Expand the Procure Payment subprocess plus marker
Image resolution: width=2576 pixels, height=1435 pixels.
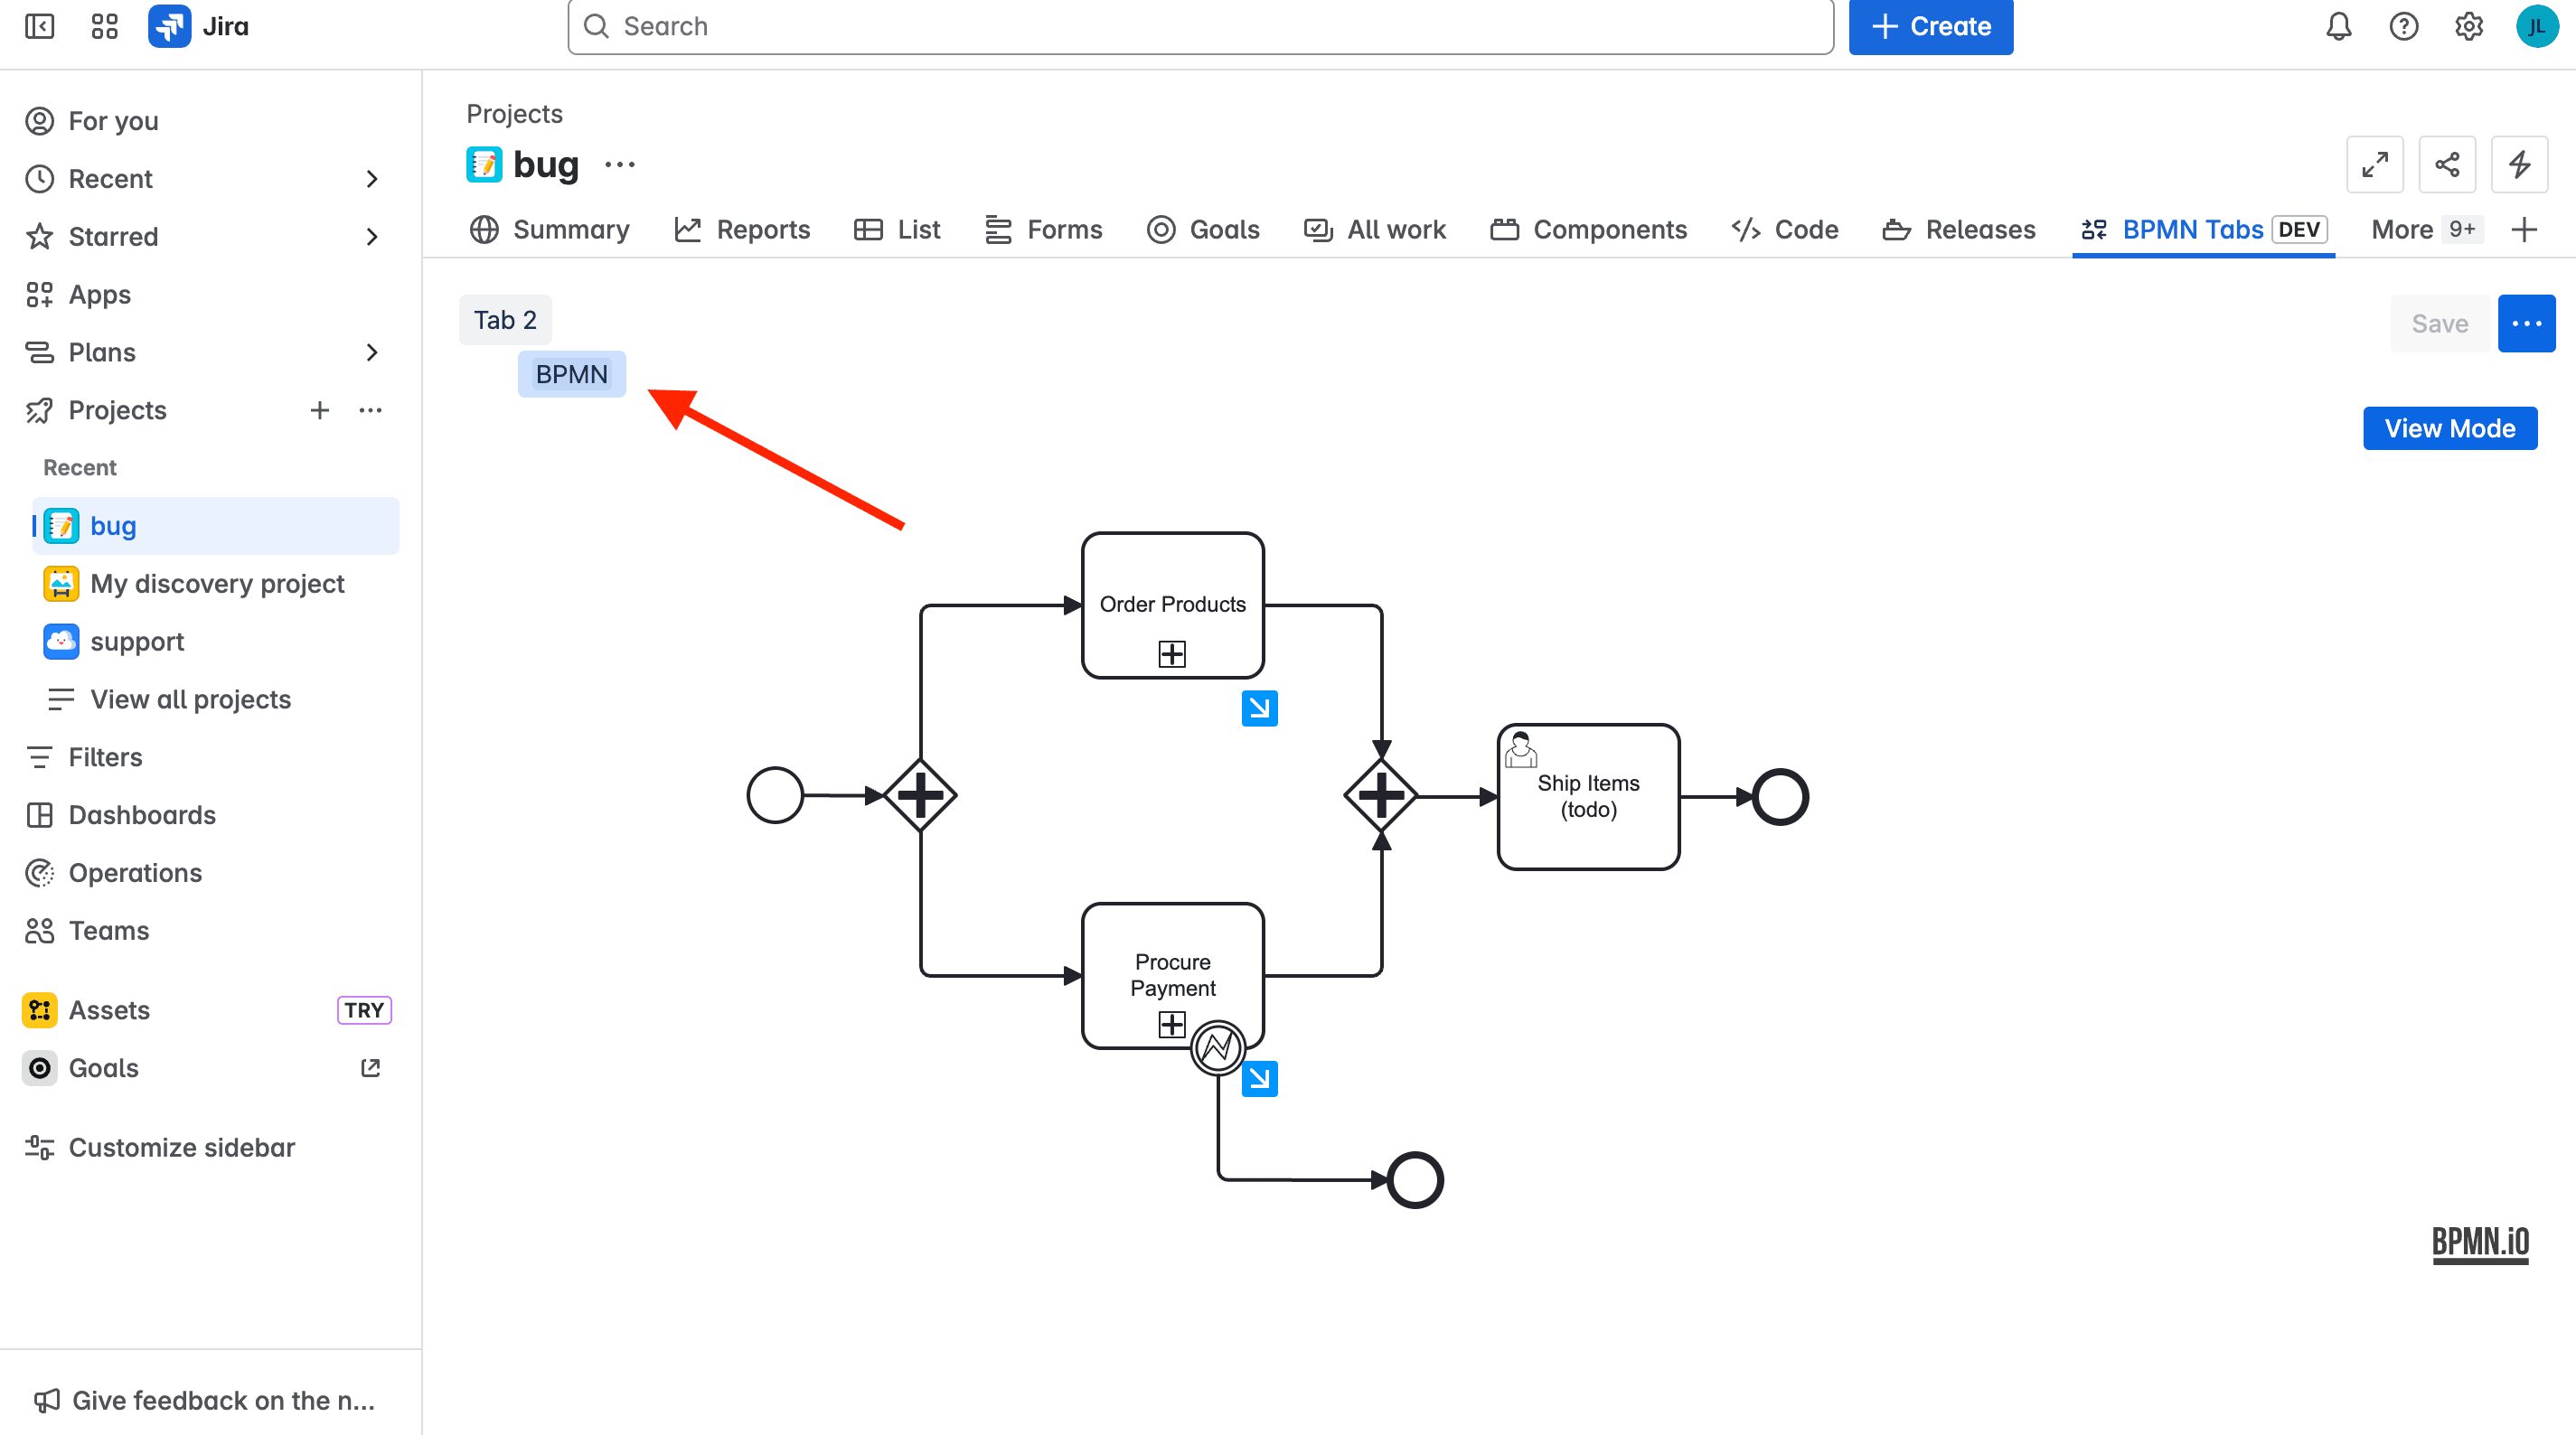(1172, 1024)
